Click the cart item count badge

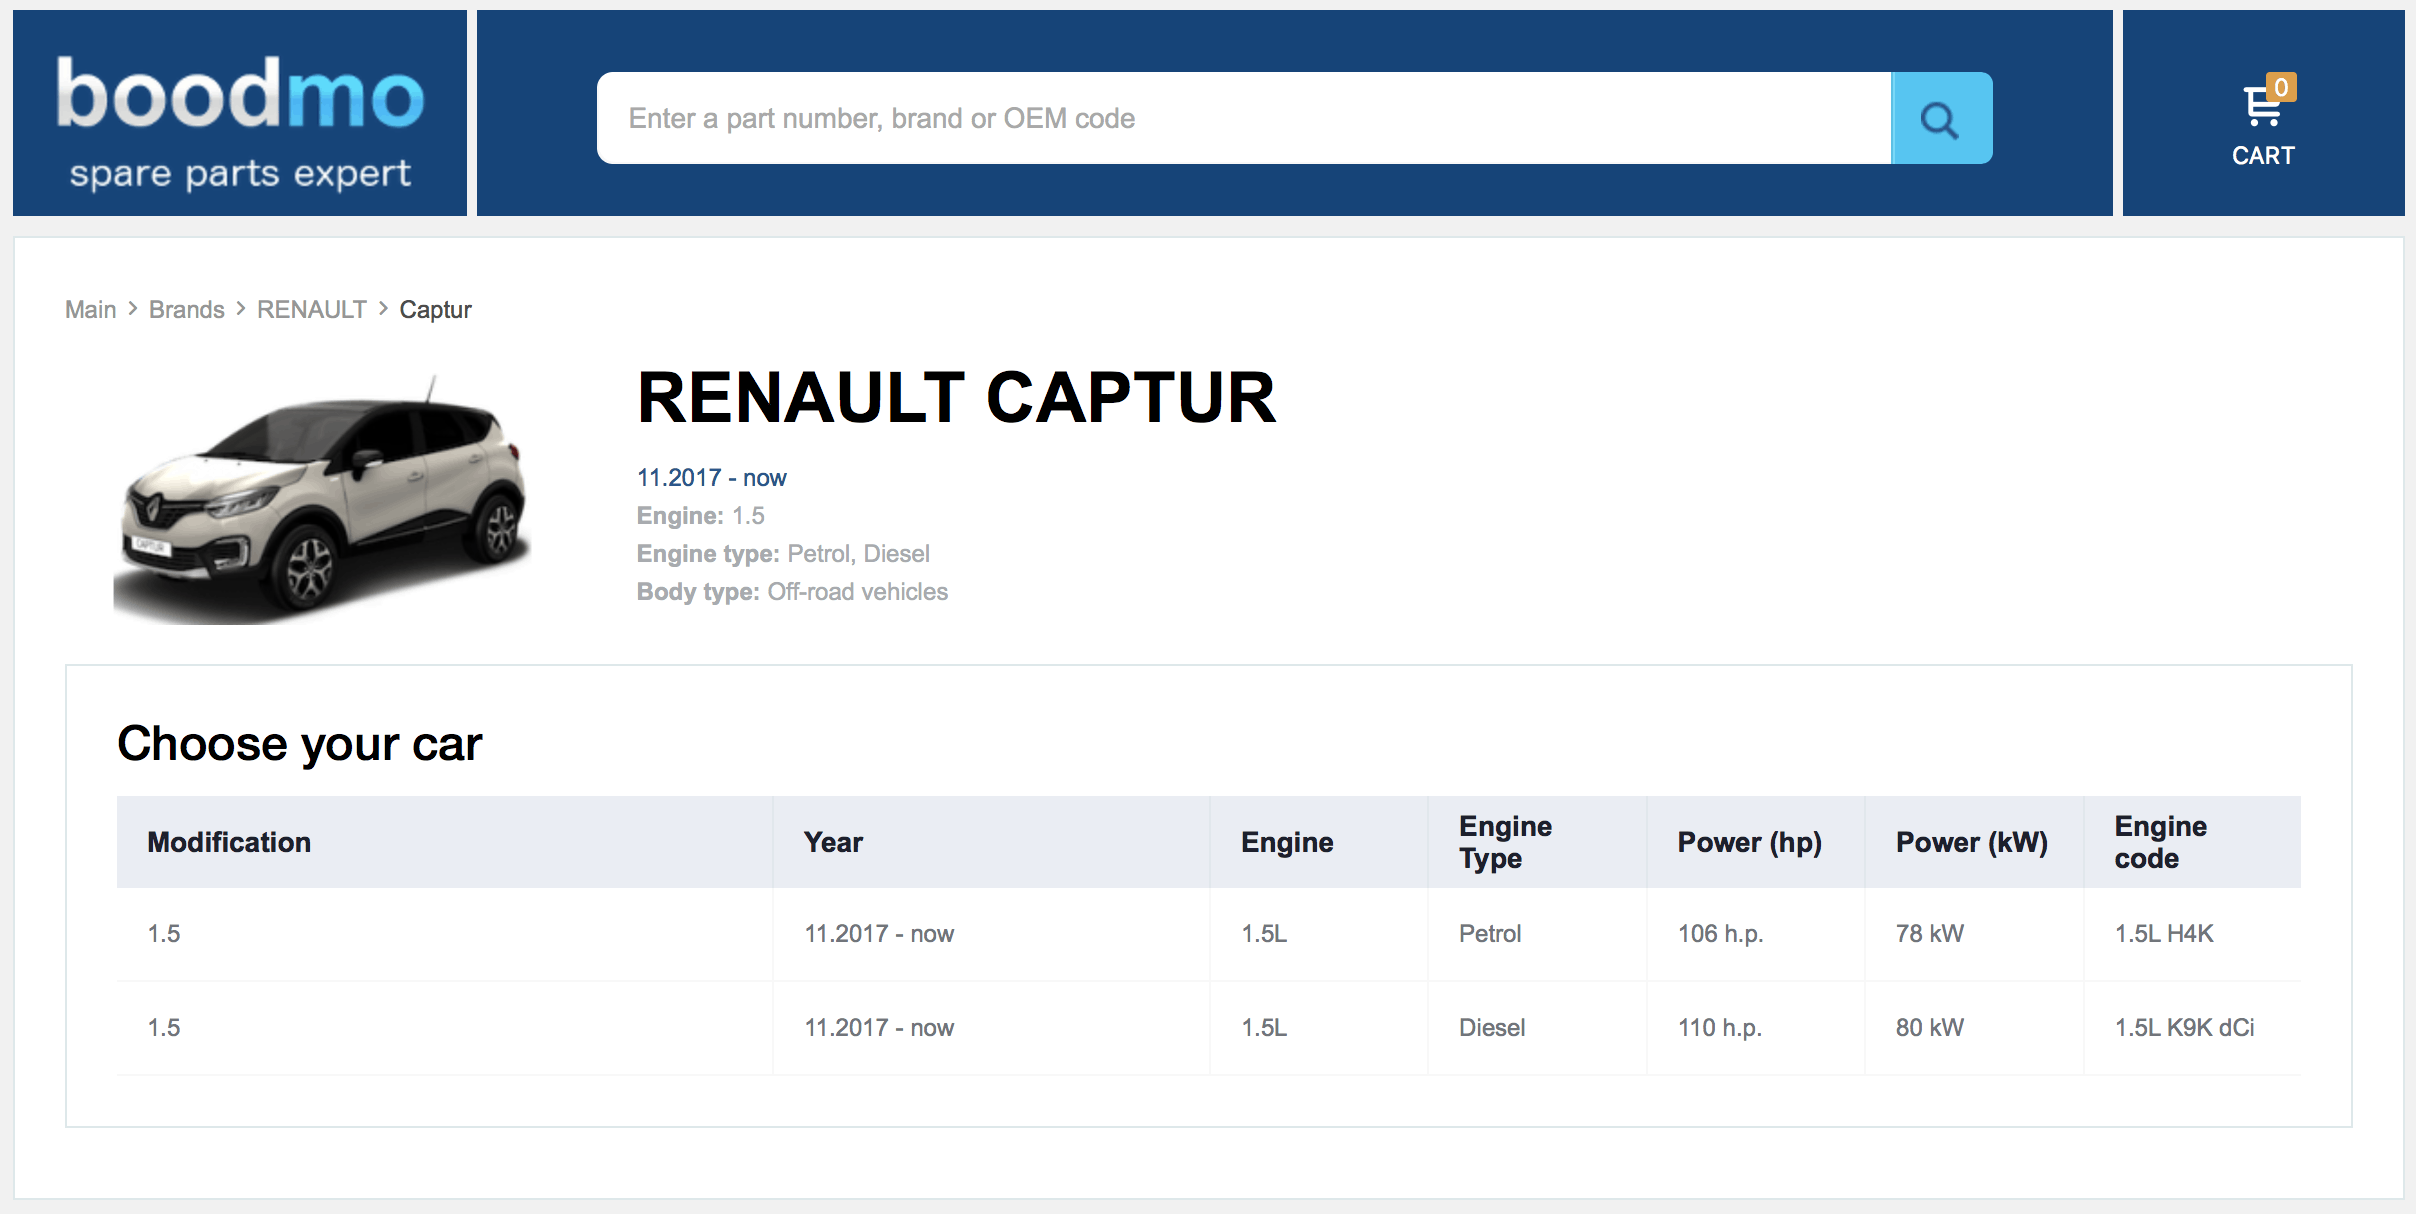[x=2281, y=88]
